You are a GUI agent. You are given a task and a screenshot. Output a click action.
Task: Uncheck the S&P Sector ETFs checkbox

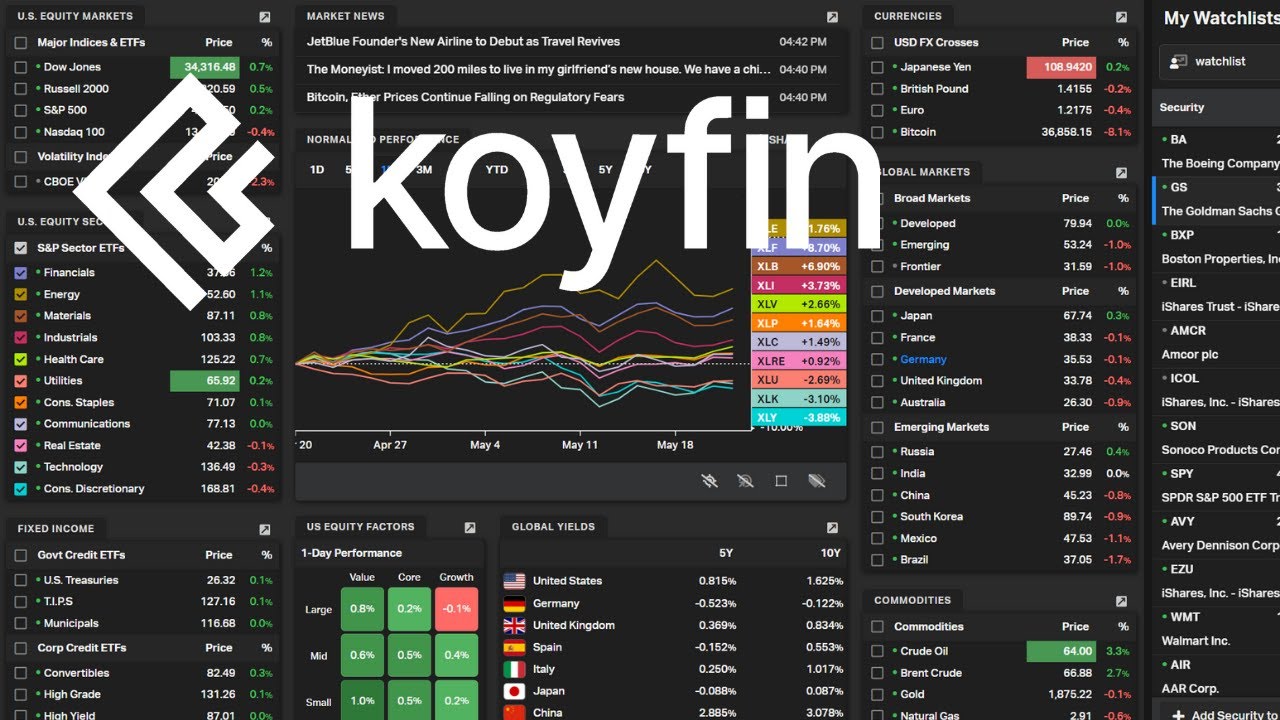click(21, 248)
